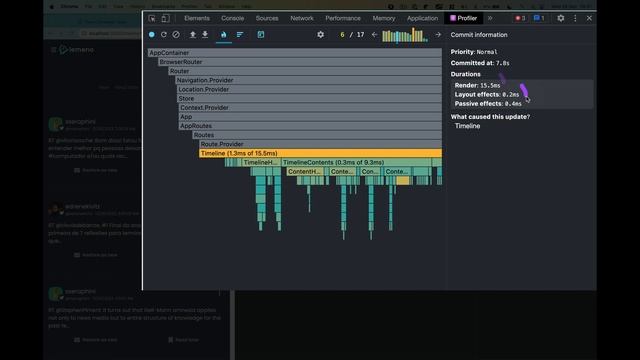The height and width of the screenshot is (360, 640).
Task: Open DevTools settings gear
Action: (x=561, y=18)
